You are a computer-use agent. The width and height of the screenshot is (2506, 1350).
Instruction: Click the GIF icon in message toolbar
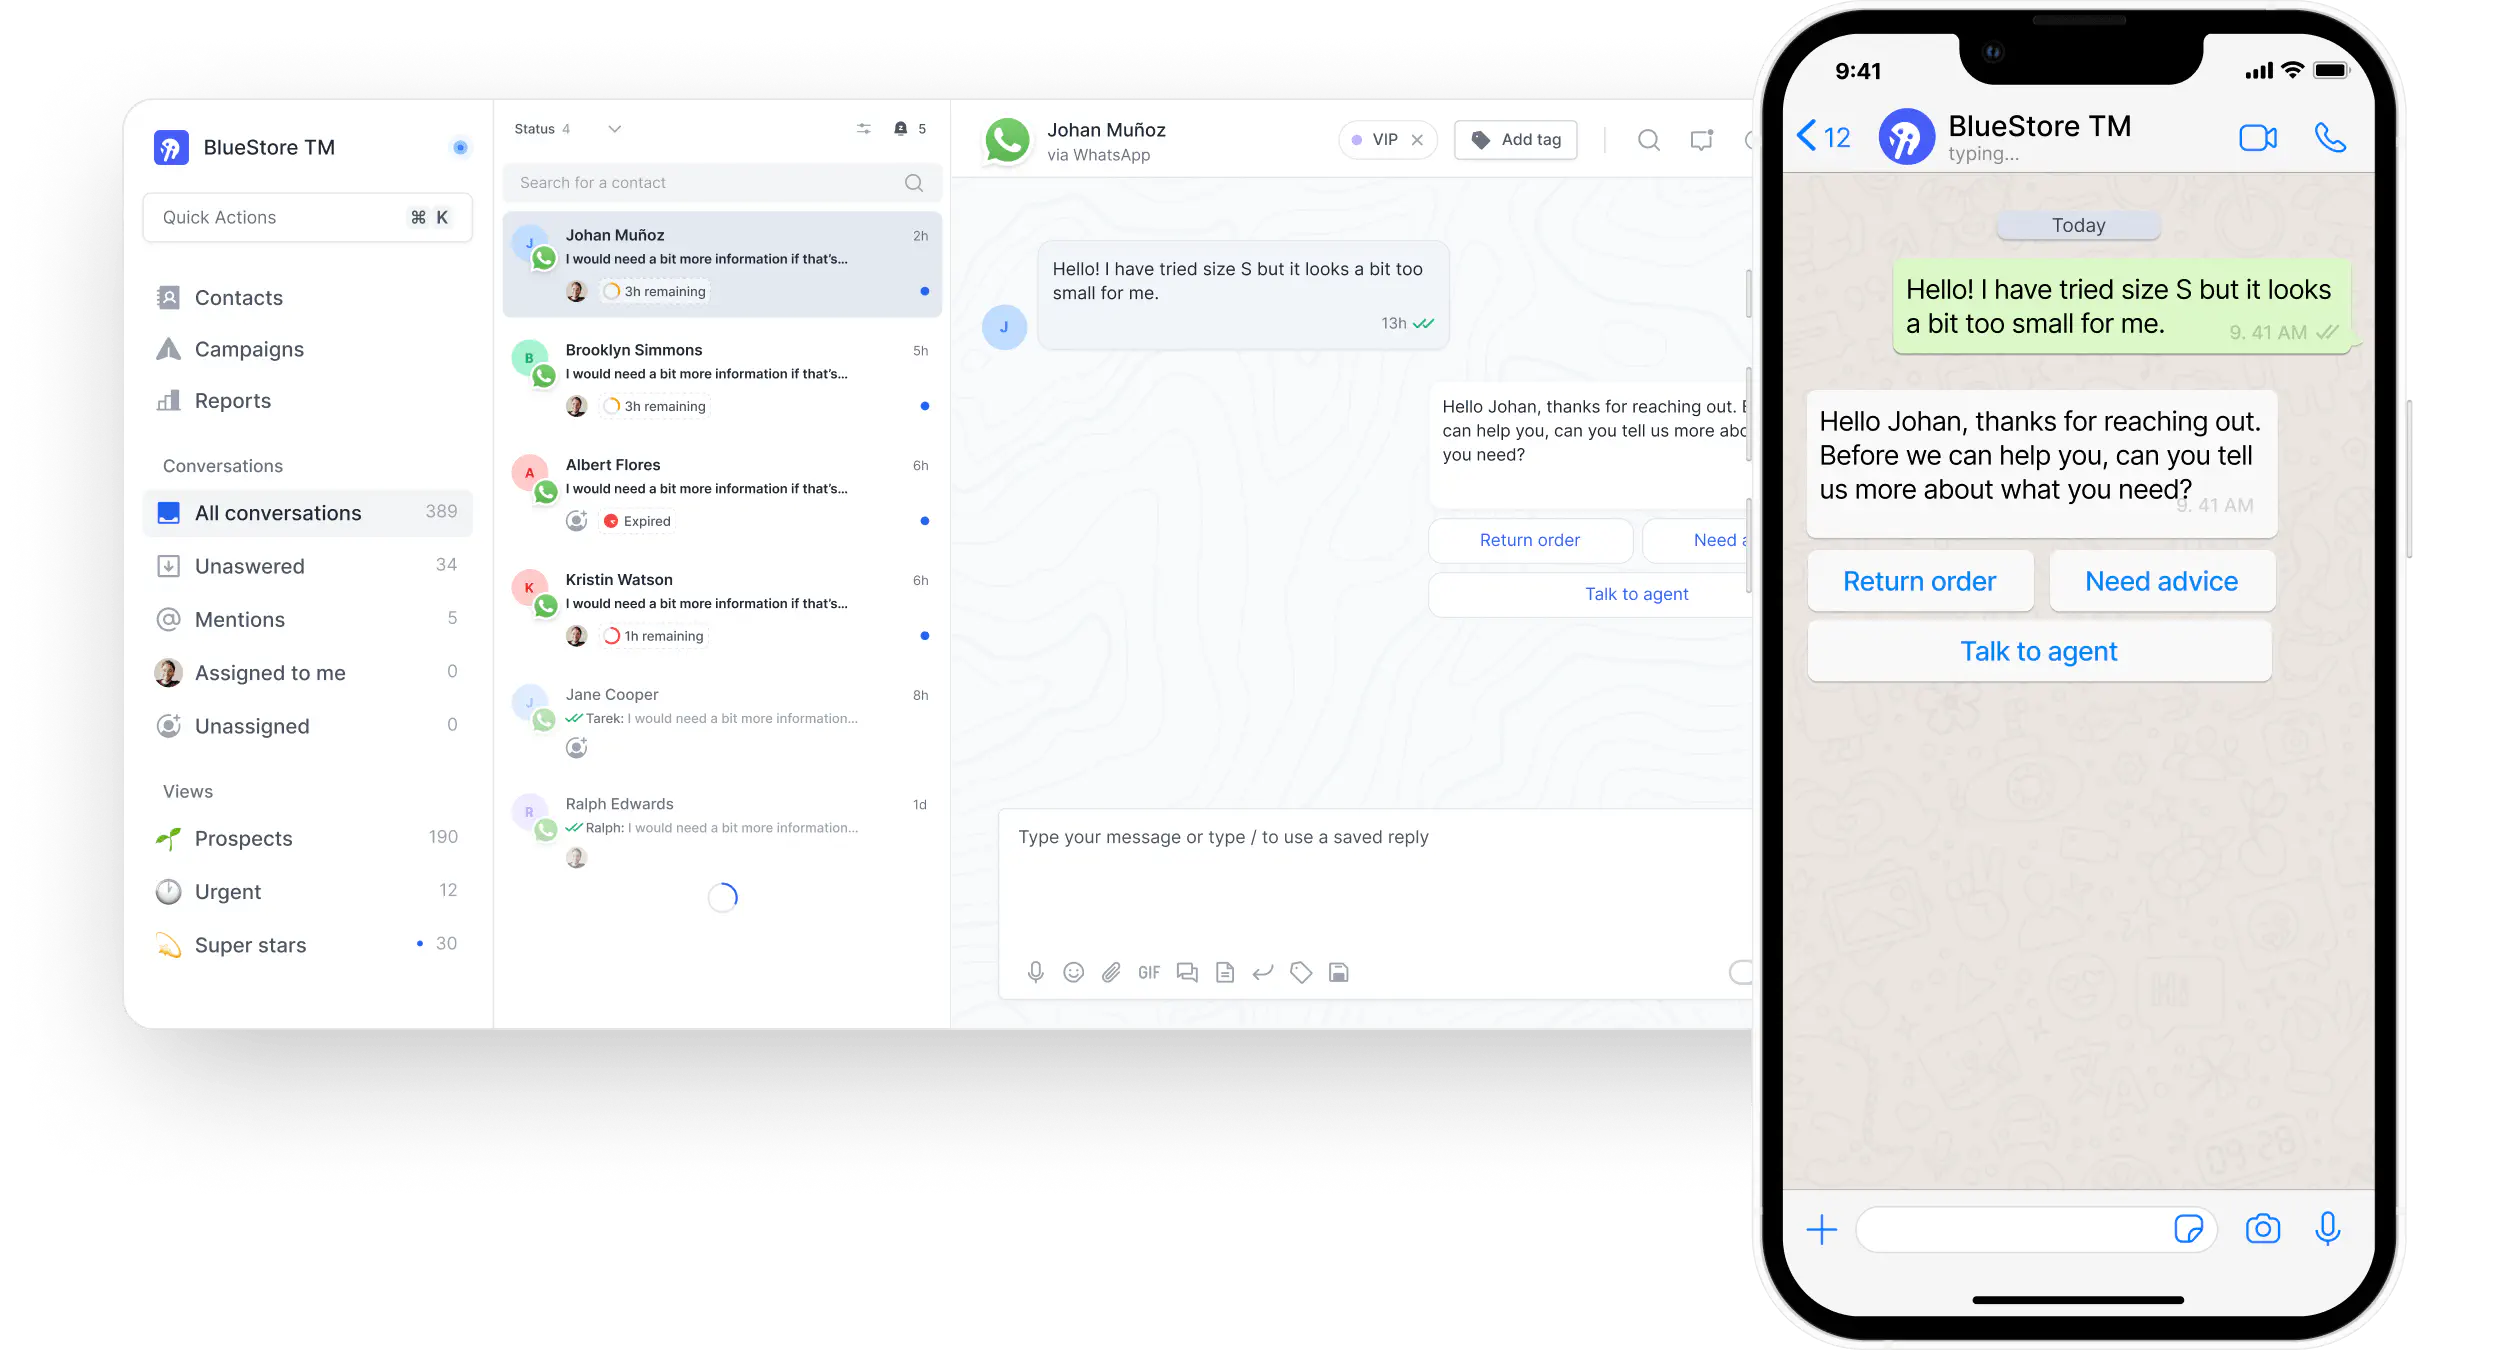[1148, 973]
